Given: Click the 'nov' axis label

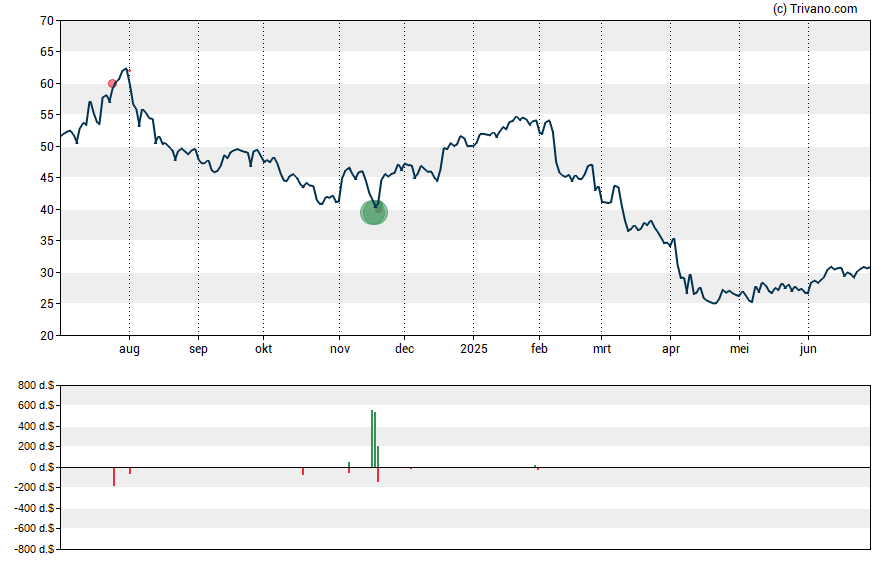Looking at the screenshot, I should (x=340, y=349).
